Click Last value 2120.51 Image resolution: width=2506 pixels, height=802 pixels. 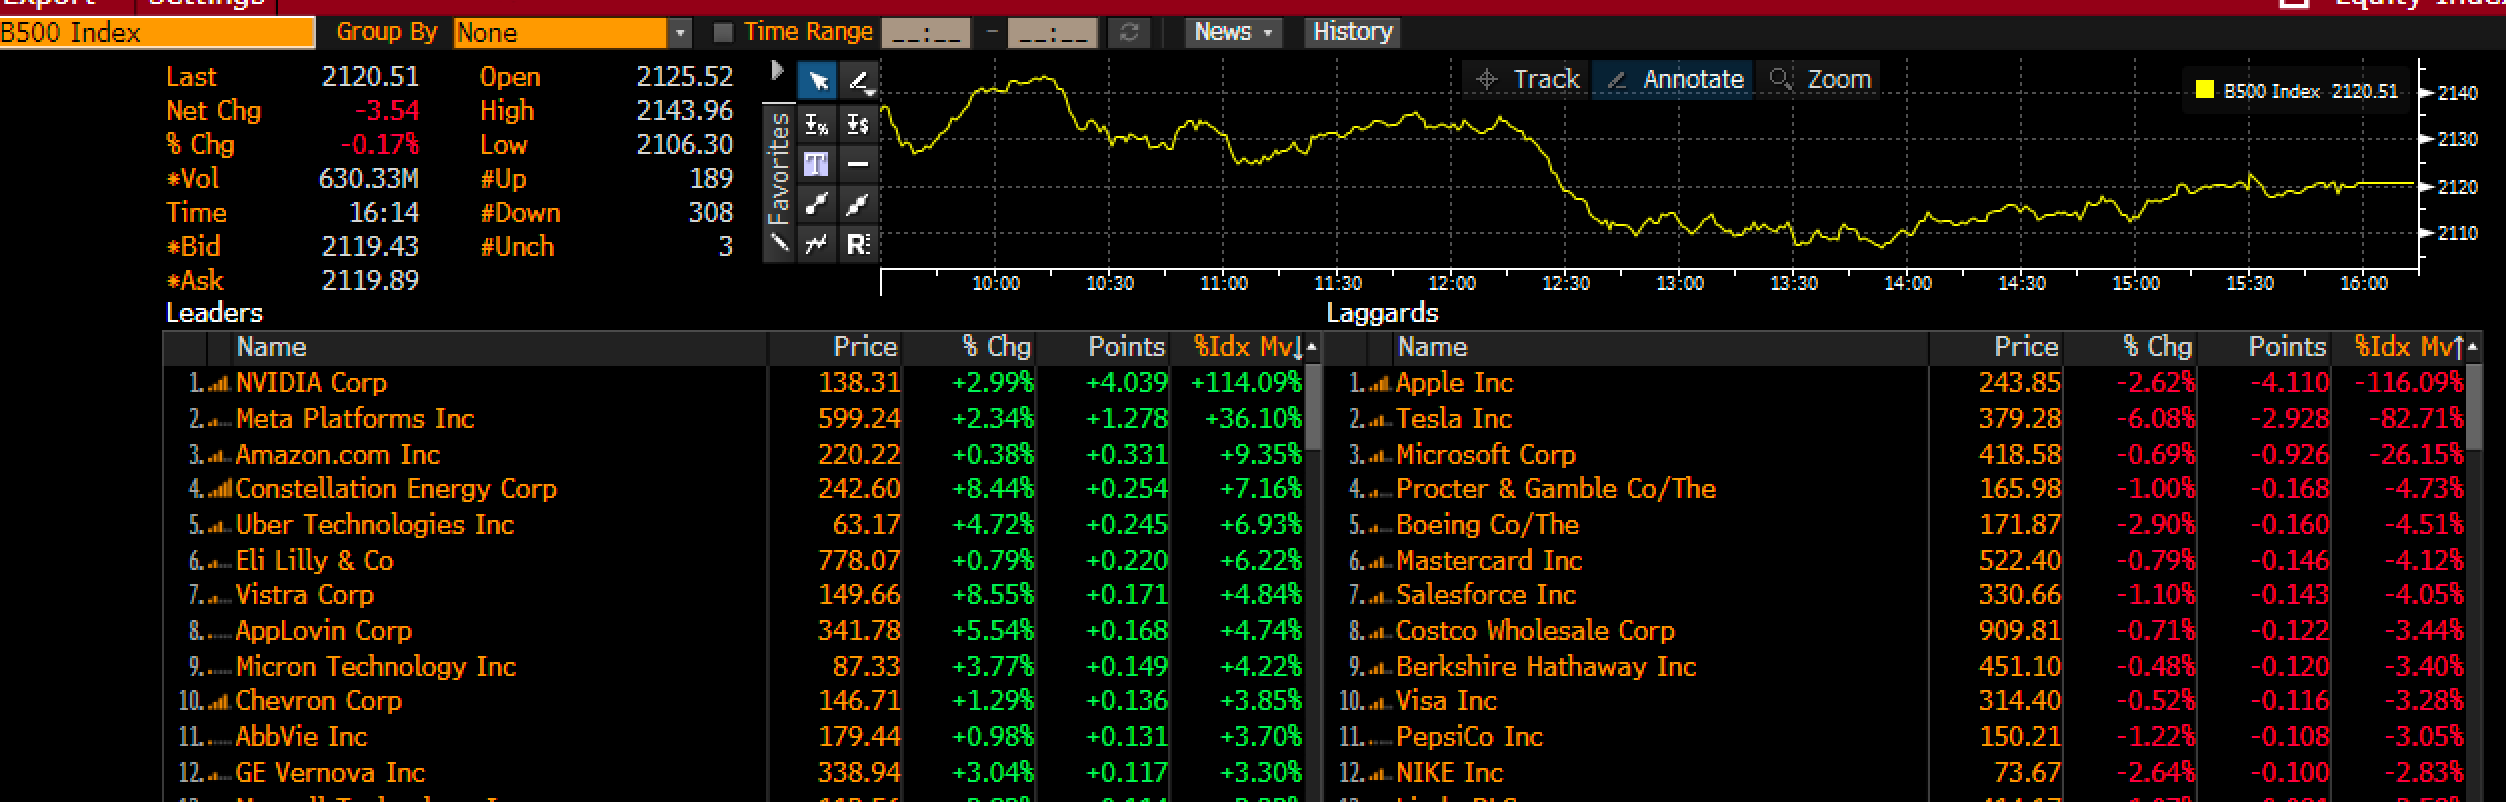click(x=370, y=77)
